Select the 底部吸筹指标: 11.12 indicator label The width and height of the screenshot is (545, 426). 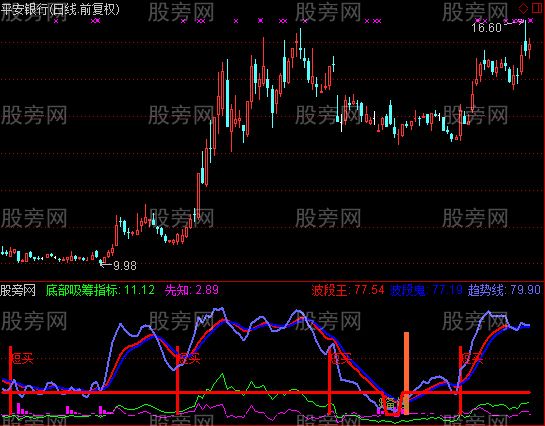tap(100, 290)
